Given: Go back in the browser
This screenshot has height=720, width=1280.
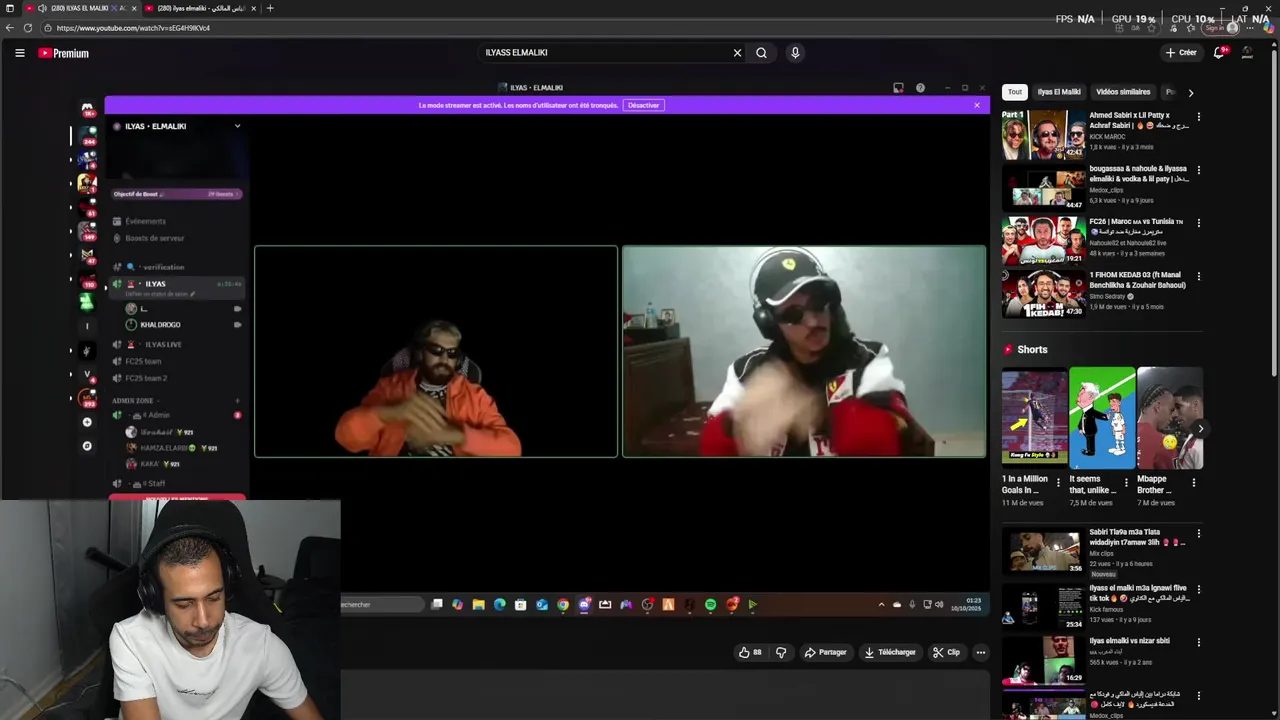Looking at the screenshot, I should [x=10, y=28].
